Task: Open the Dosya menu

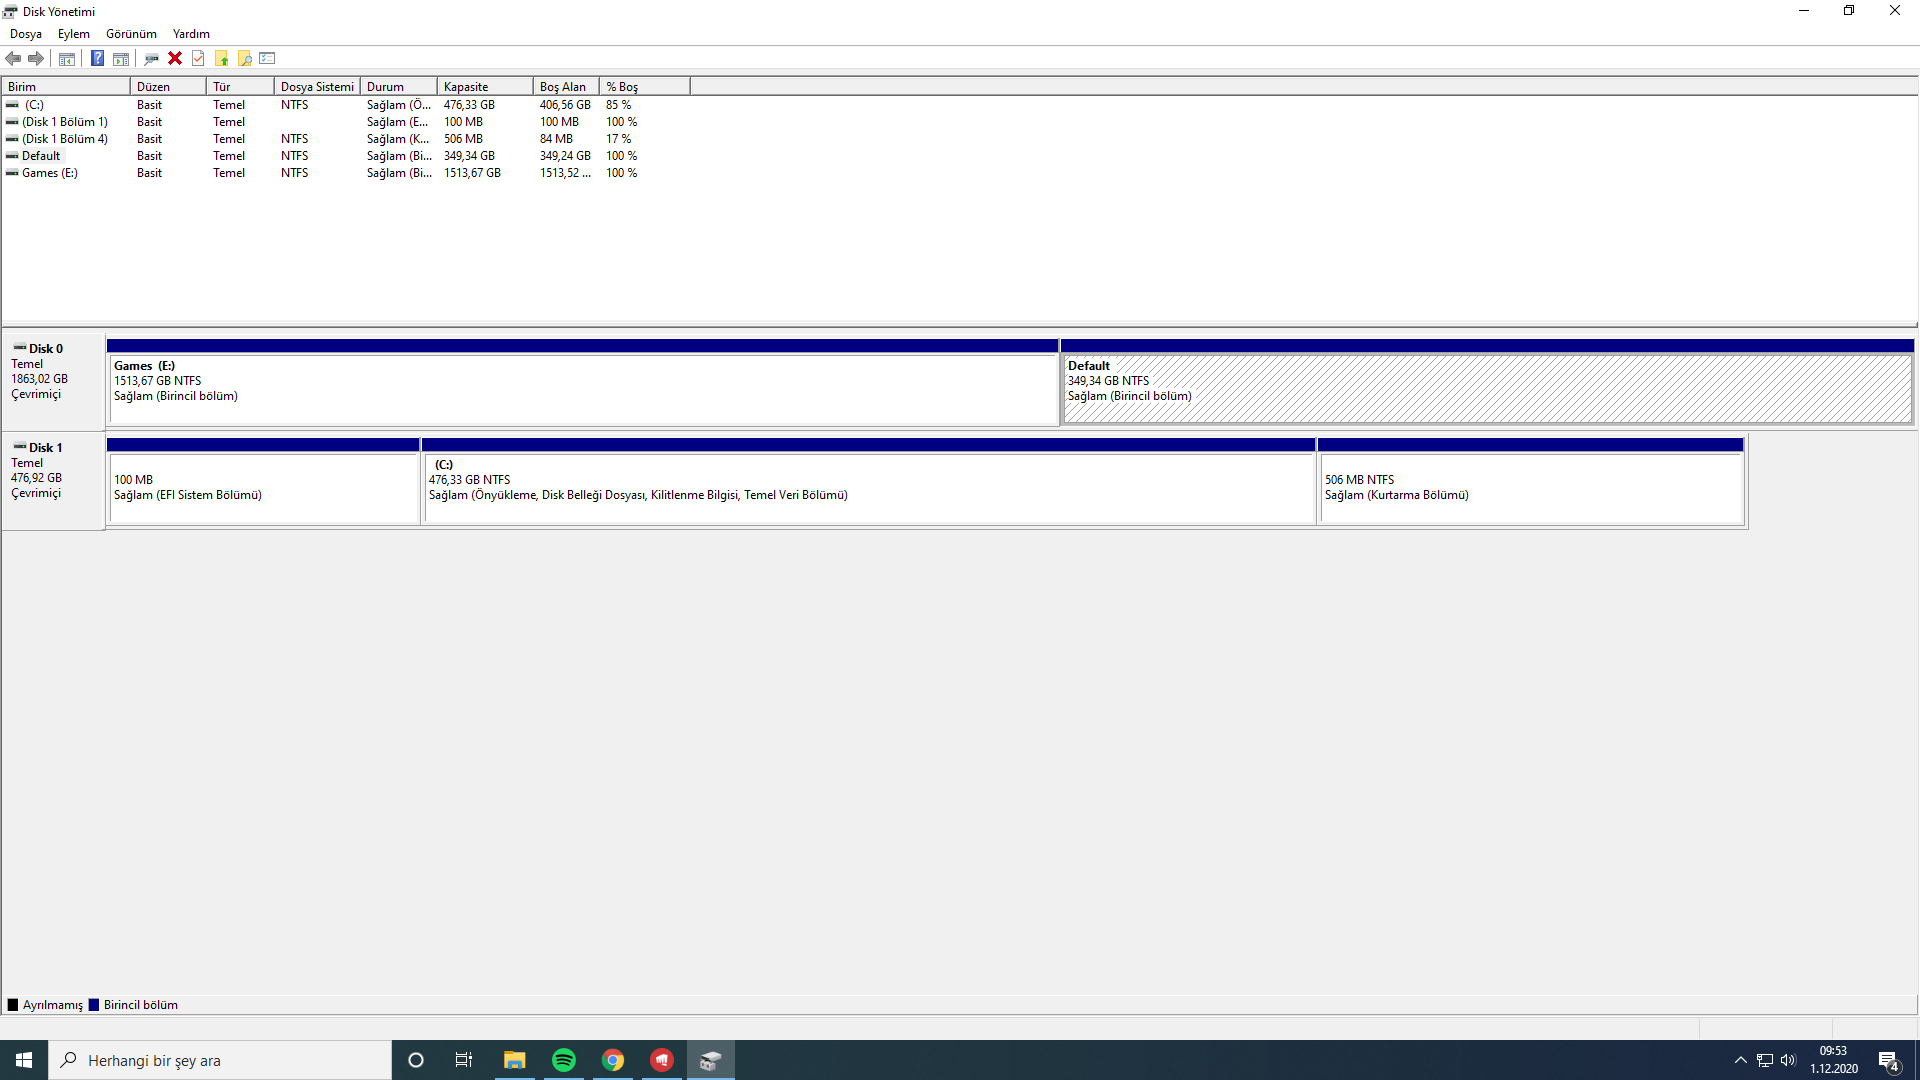Action: 26,34
